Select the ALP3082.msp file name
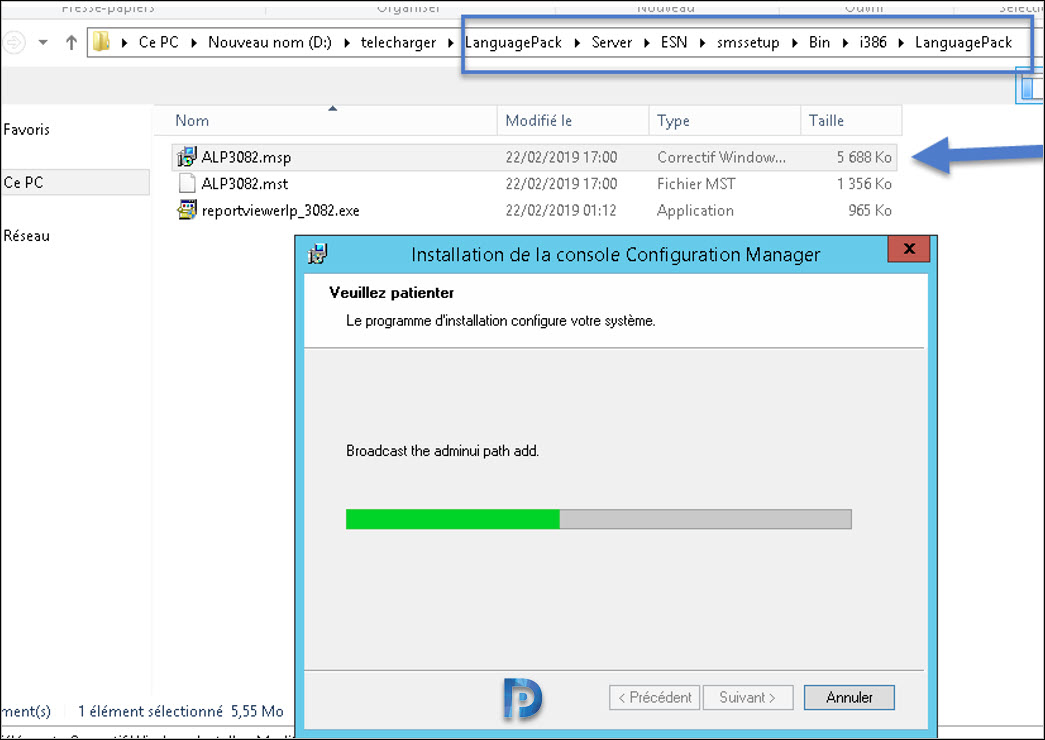 pos(246,157)
